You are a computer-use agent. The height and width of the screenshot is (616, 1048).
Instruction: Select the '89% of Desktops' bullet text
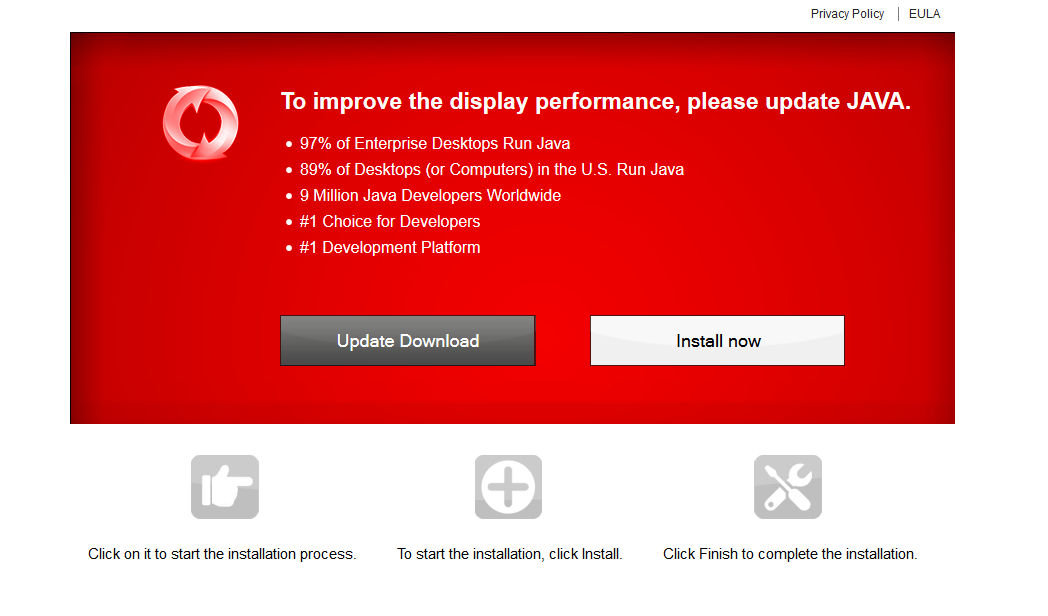tap(491, 170)
